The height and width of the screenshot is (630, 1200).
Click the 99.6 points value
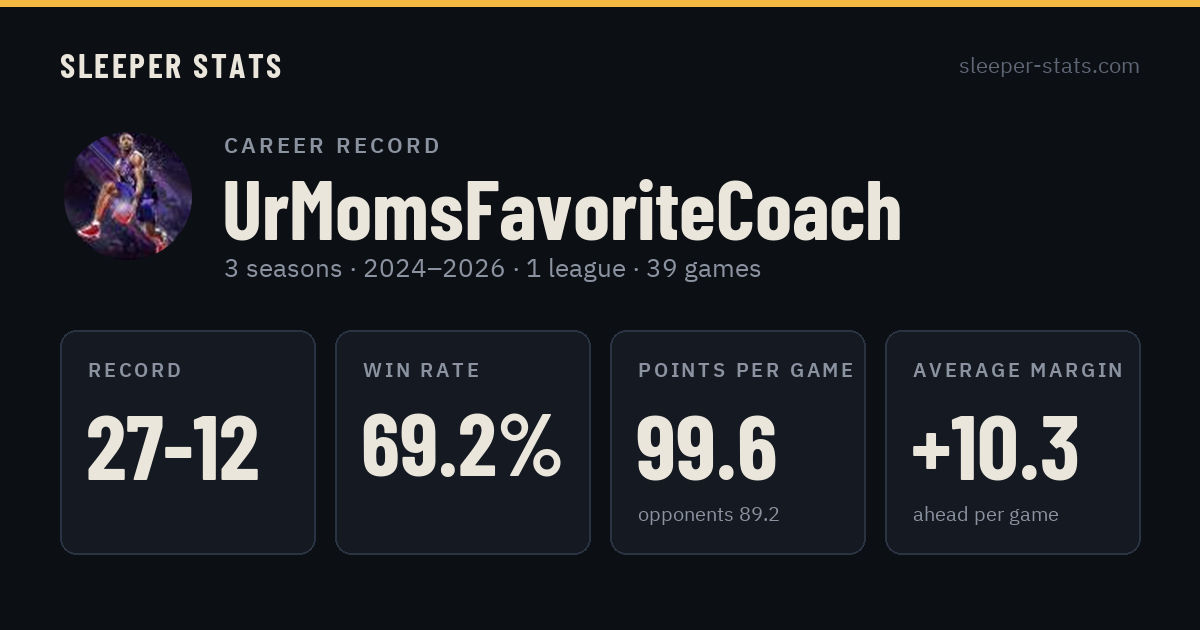tap(706, 449)
